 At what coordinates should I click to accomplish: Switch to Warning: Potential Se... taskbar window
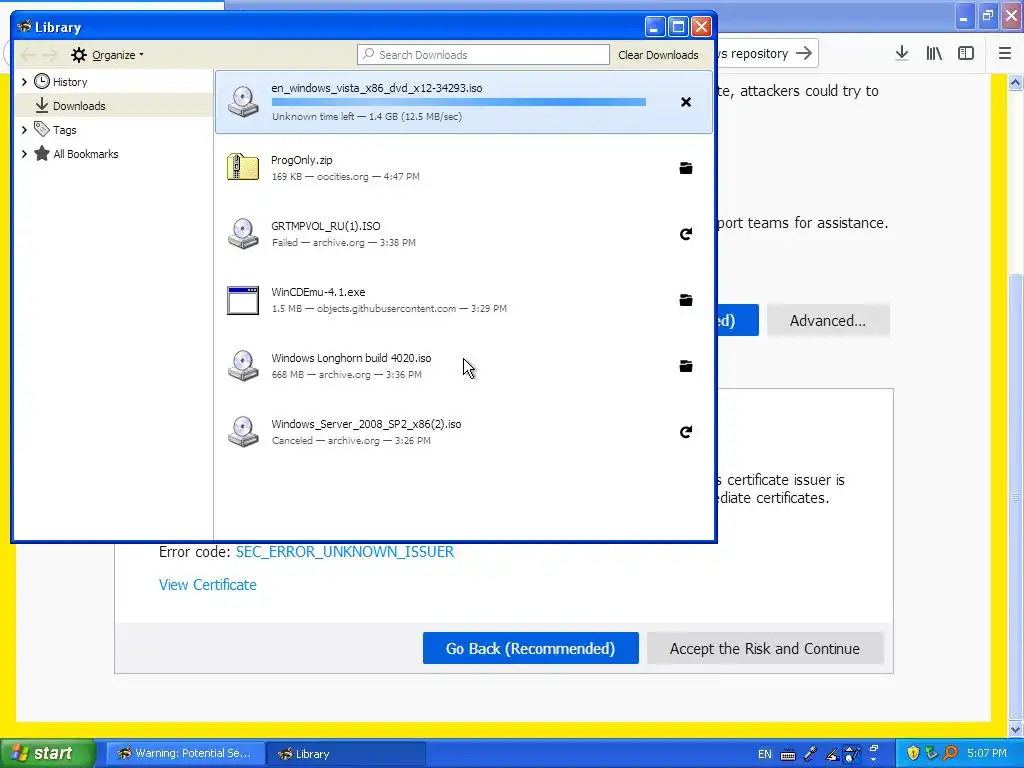pos(185,754)
